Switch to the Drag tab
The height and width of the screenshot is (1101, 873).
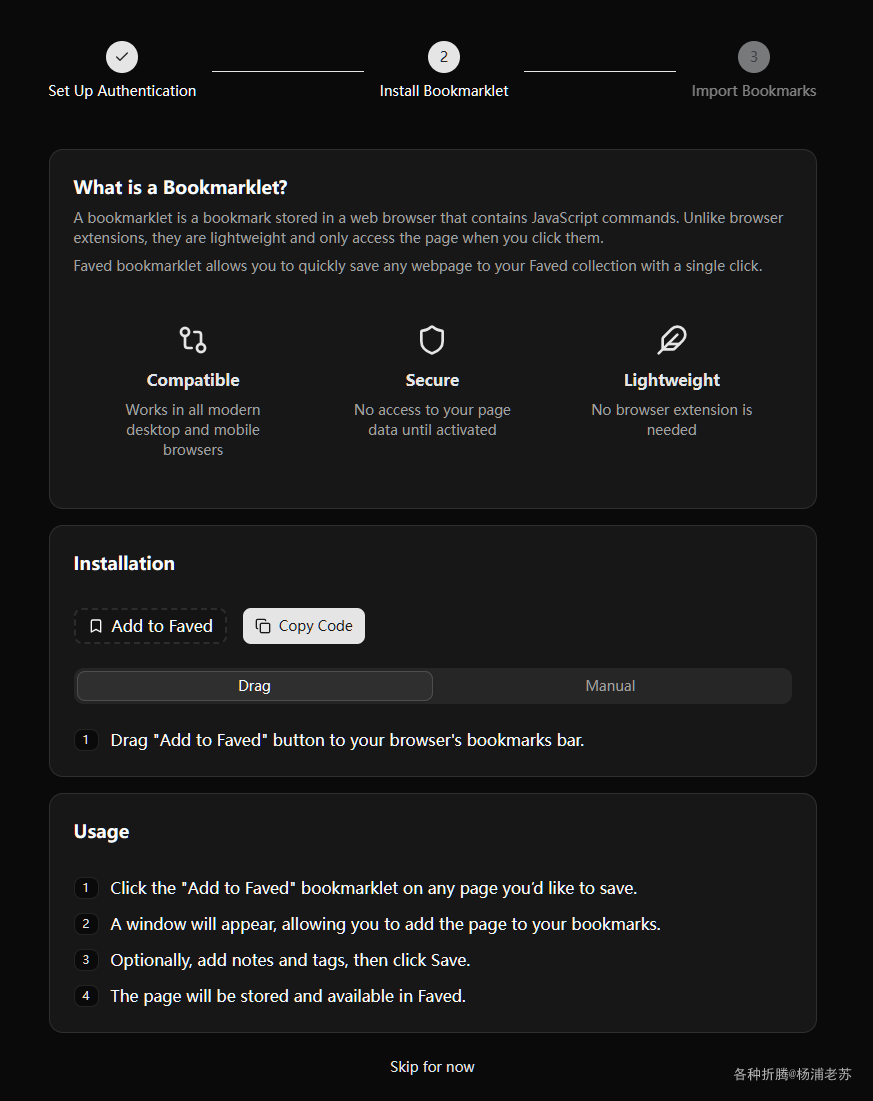[x=255, y=686]
